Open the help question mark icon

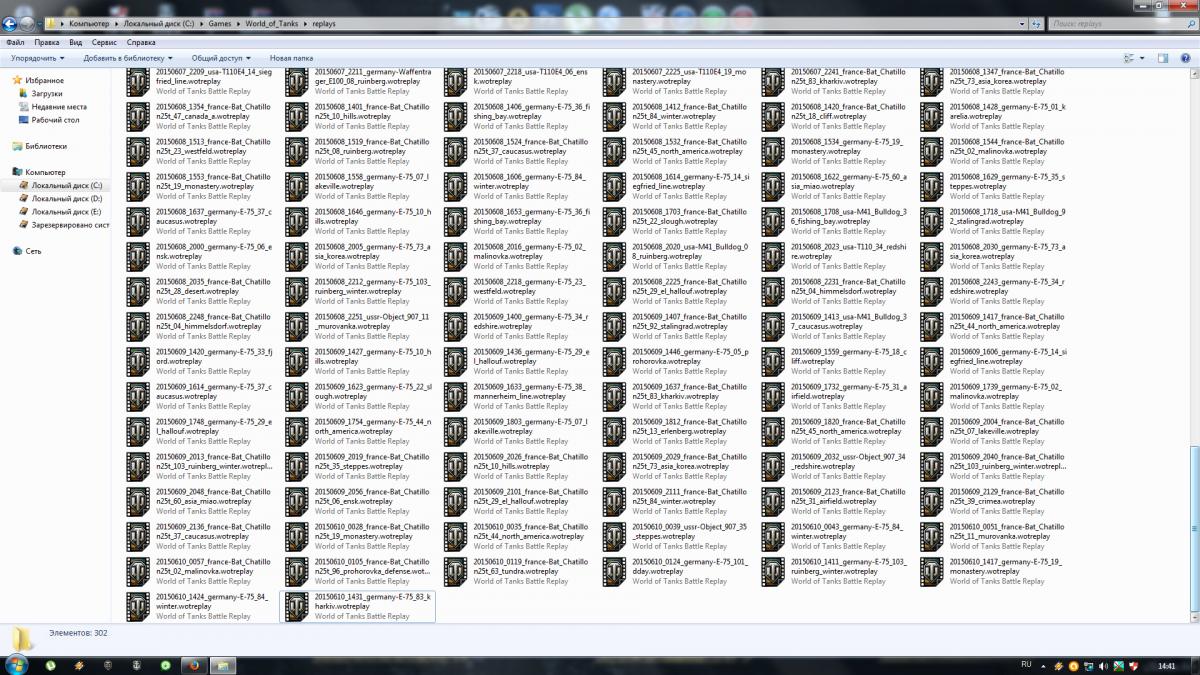(x=1187, y=59)
